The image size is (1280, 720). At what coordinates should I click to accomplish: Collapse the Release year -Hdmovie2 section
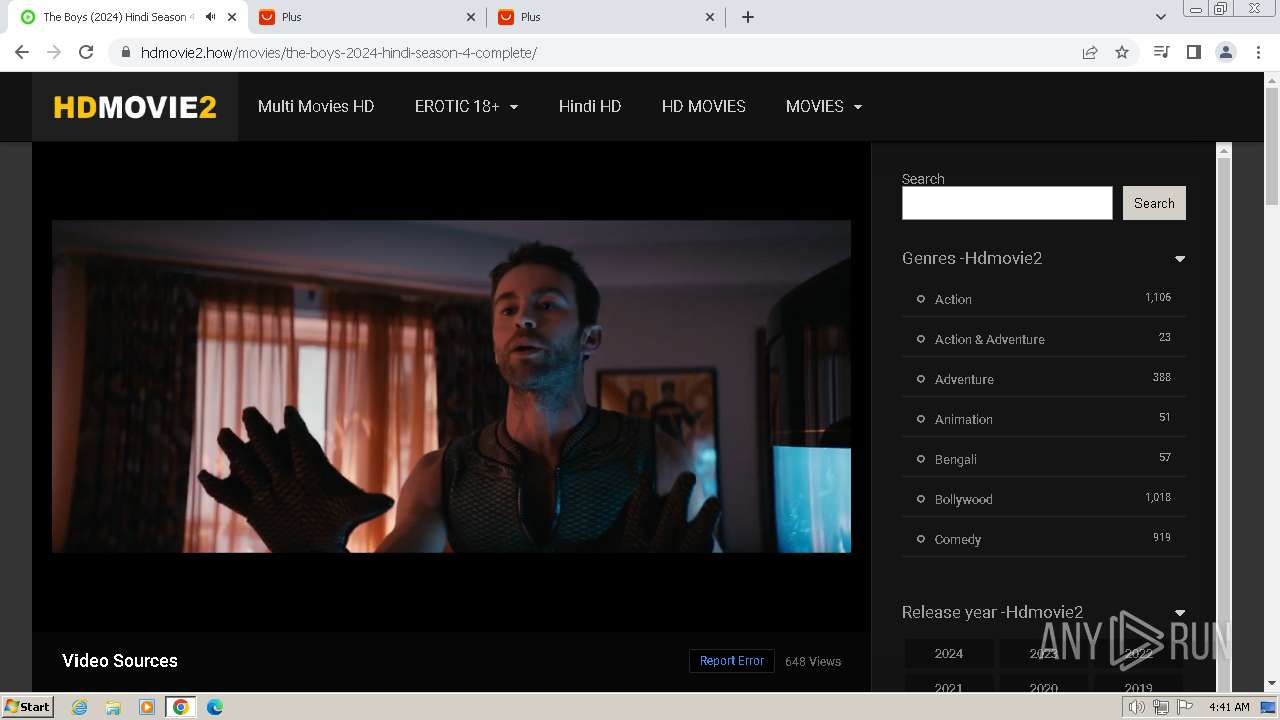click(x=1180, y=612)
